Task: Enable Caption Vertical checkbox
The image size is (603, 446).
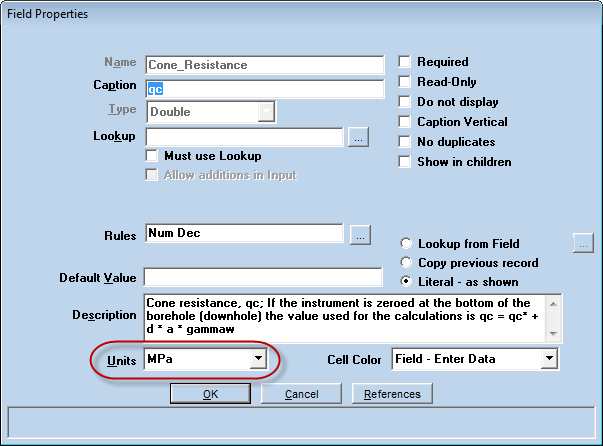Action: tap(405, 122)
